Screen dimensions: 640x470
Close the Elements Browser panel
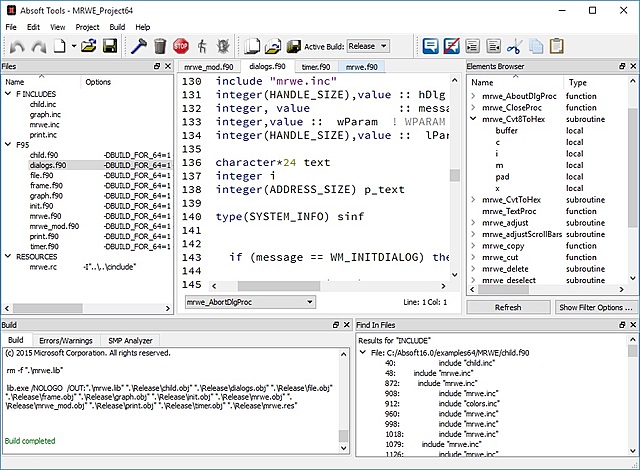631,66
